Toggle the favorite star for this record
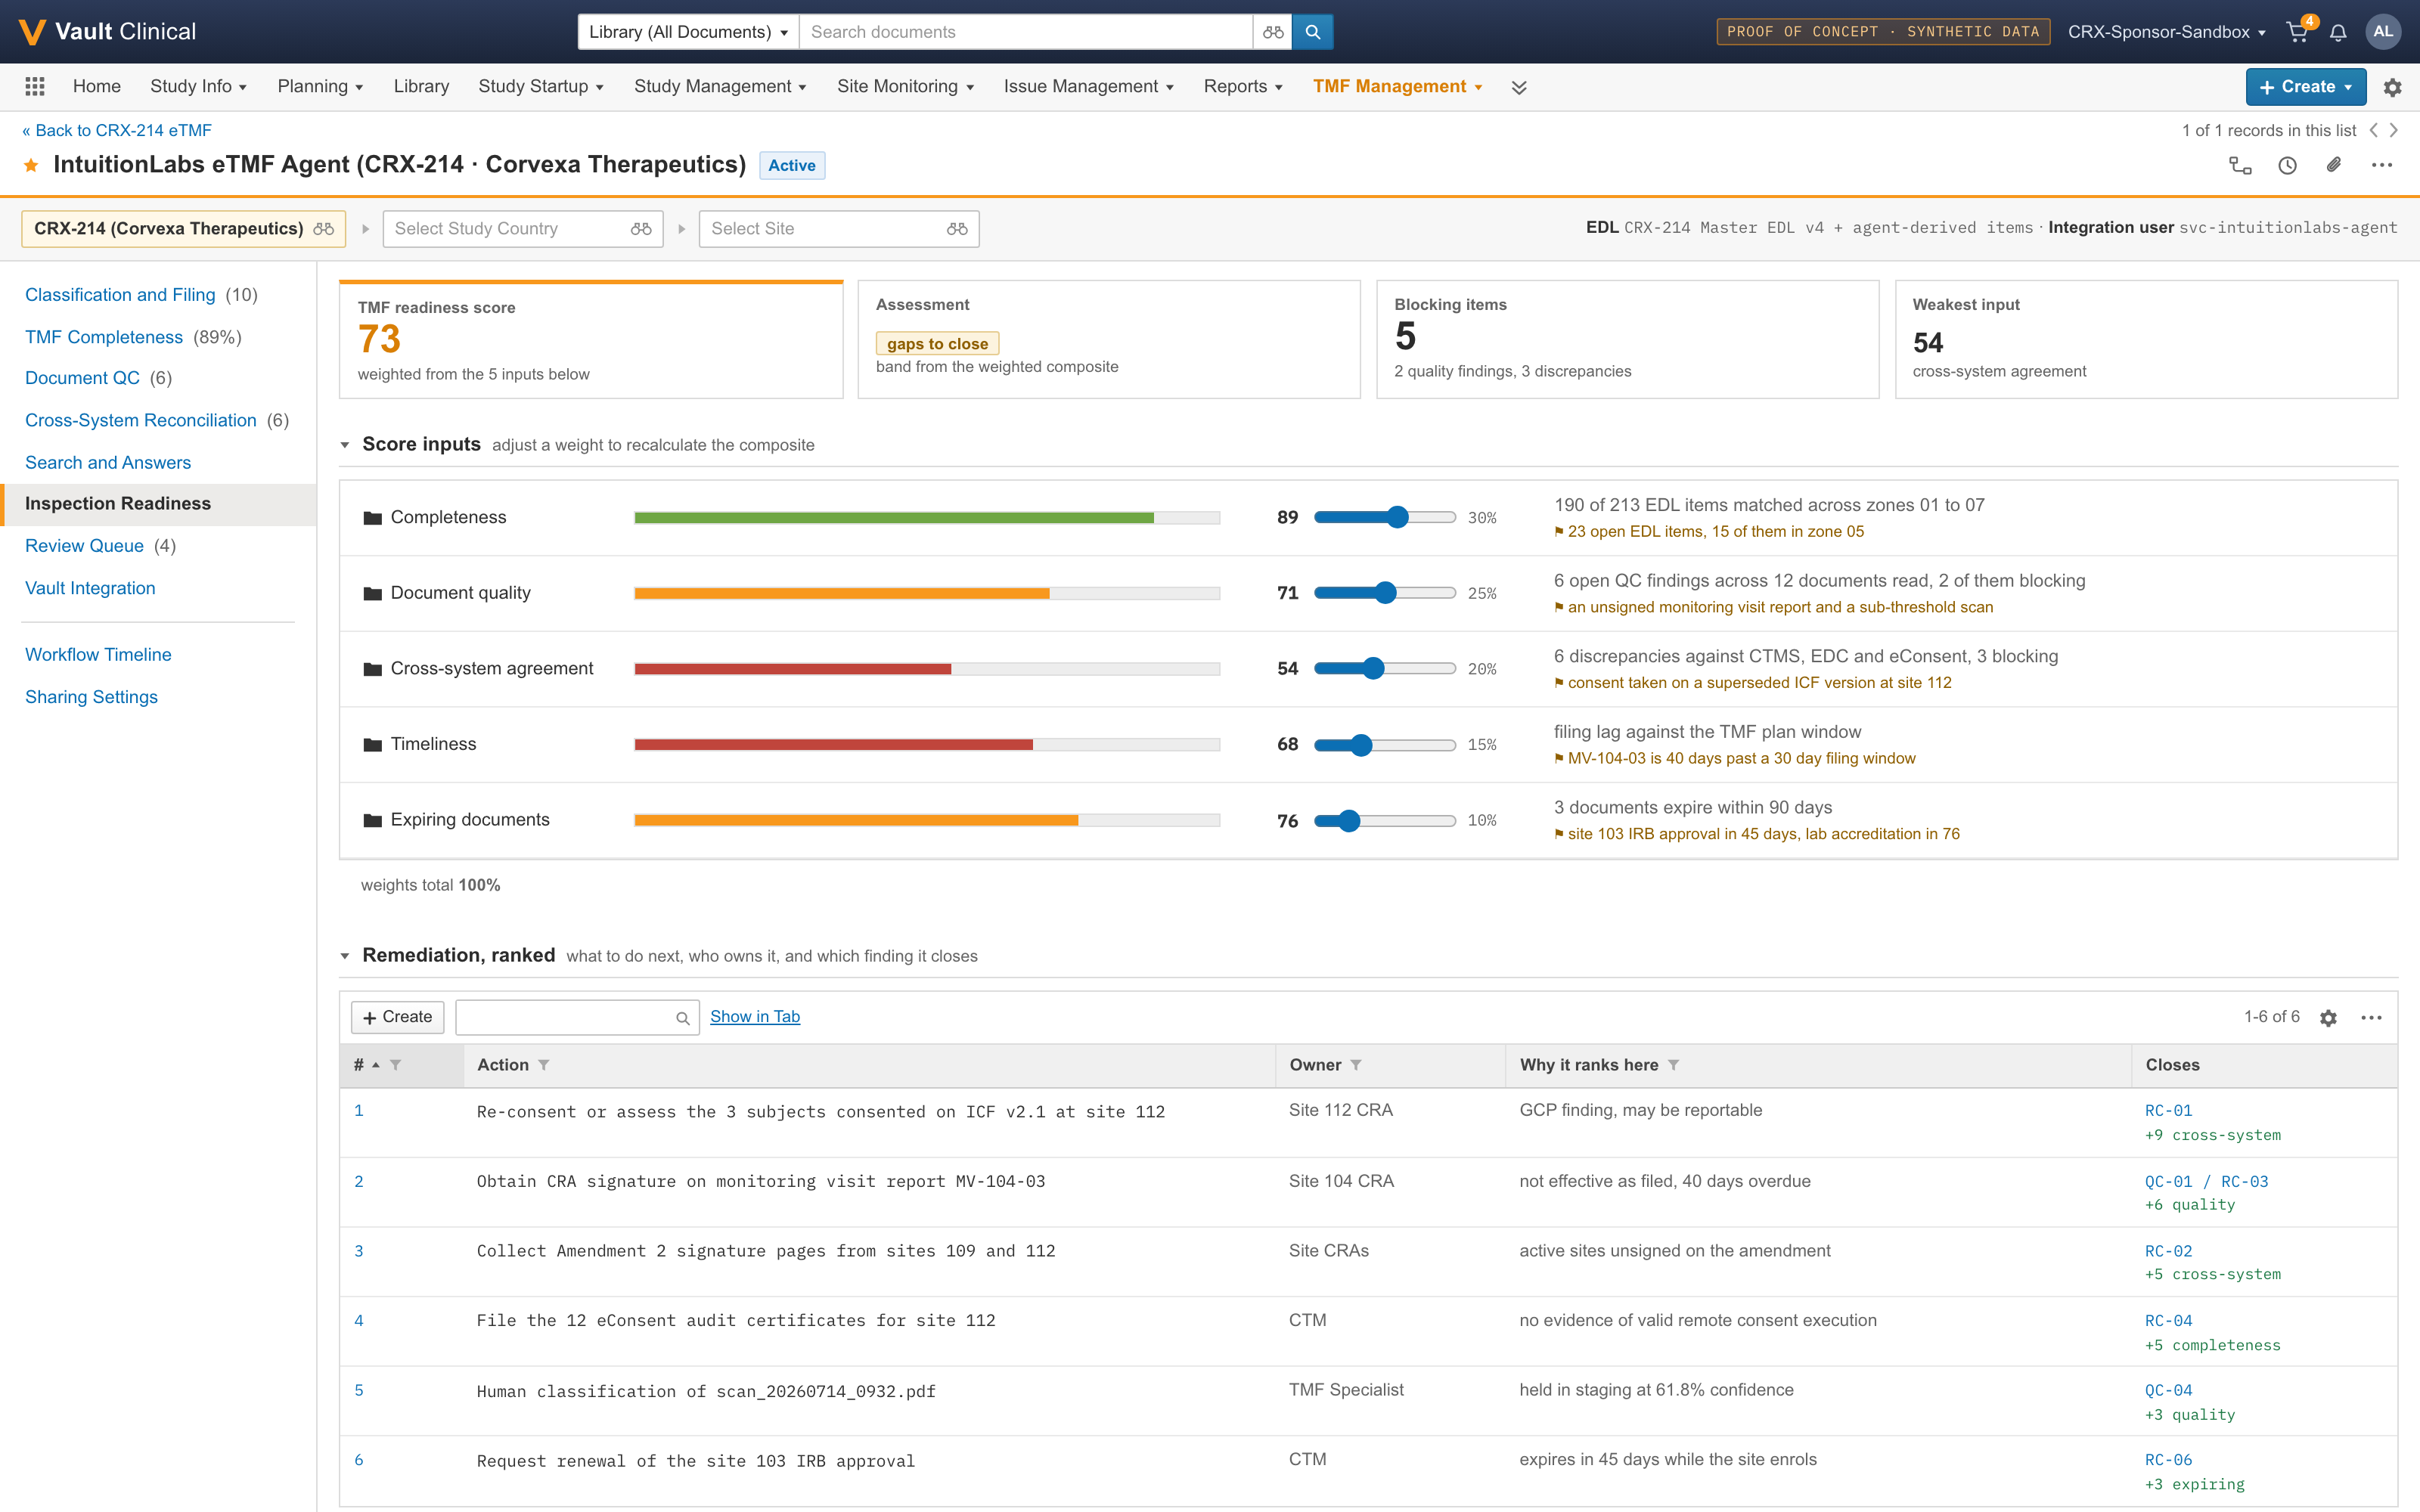Screen dimensions: 2420x1512 tap(31, 165)
